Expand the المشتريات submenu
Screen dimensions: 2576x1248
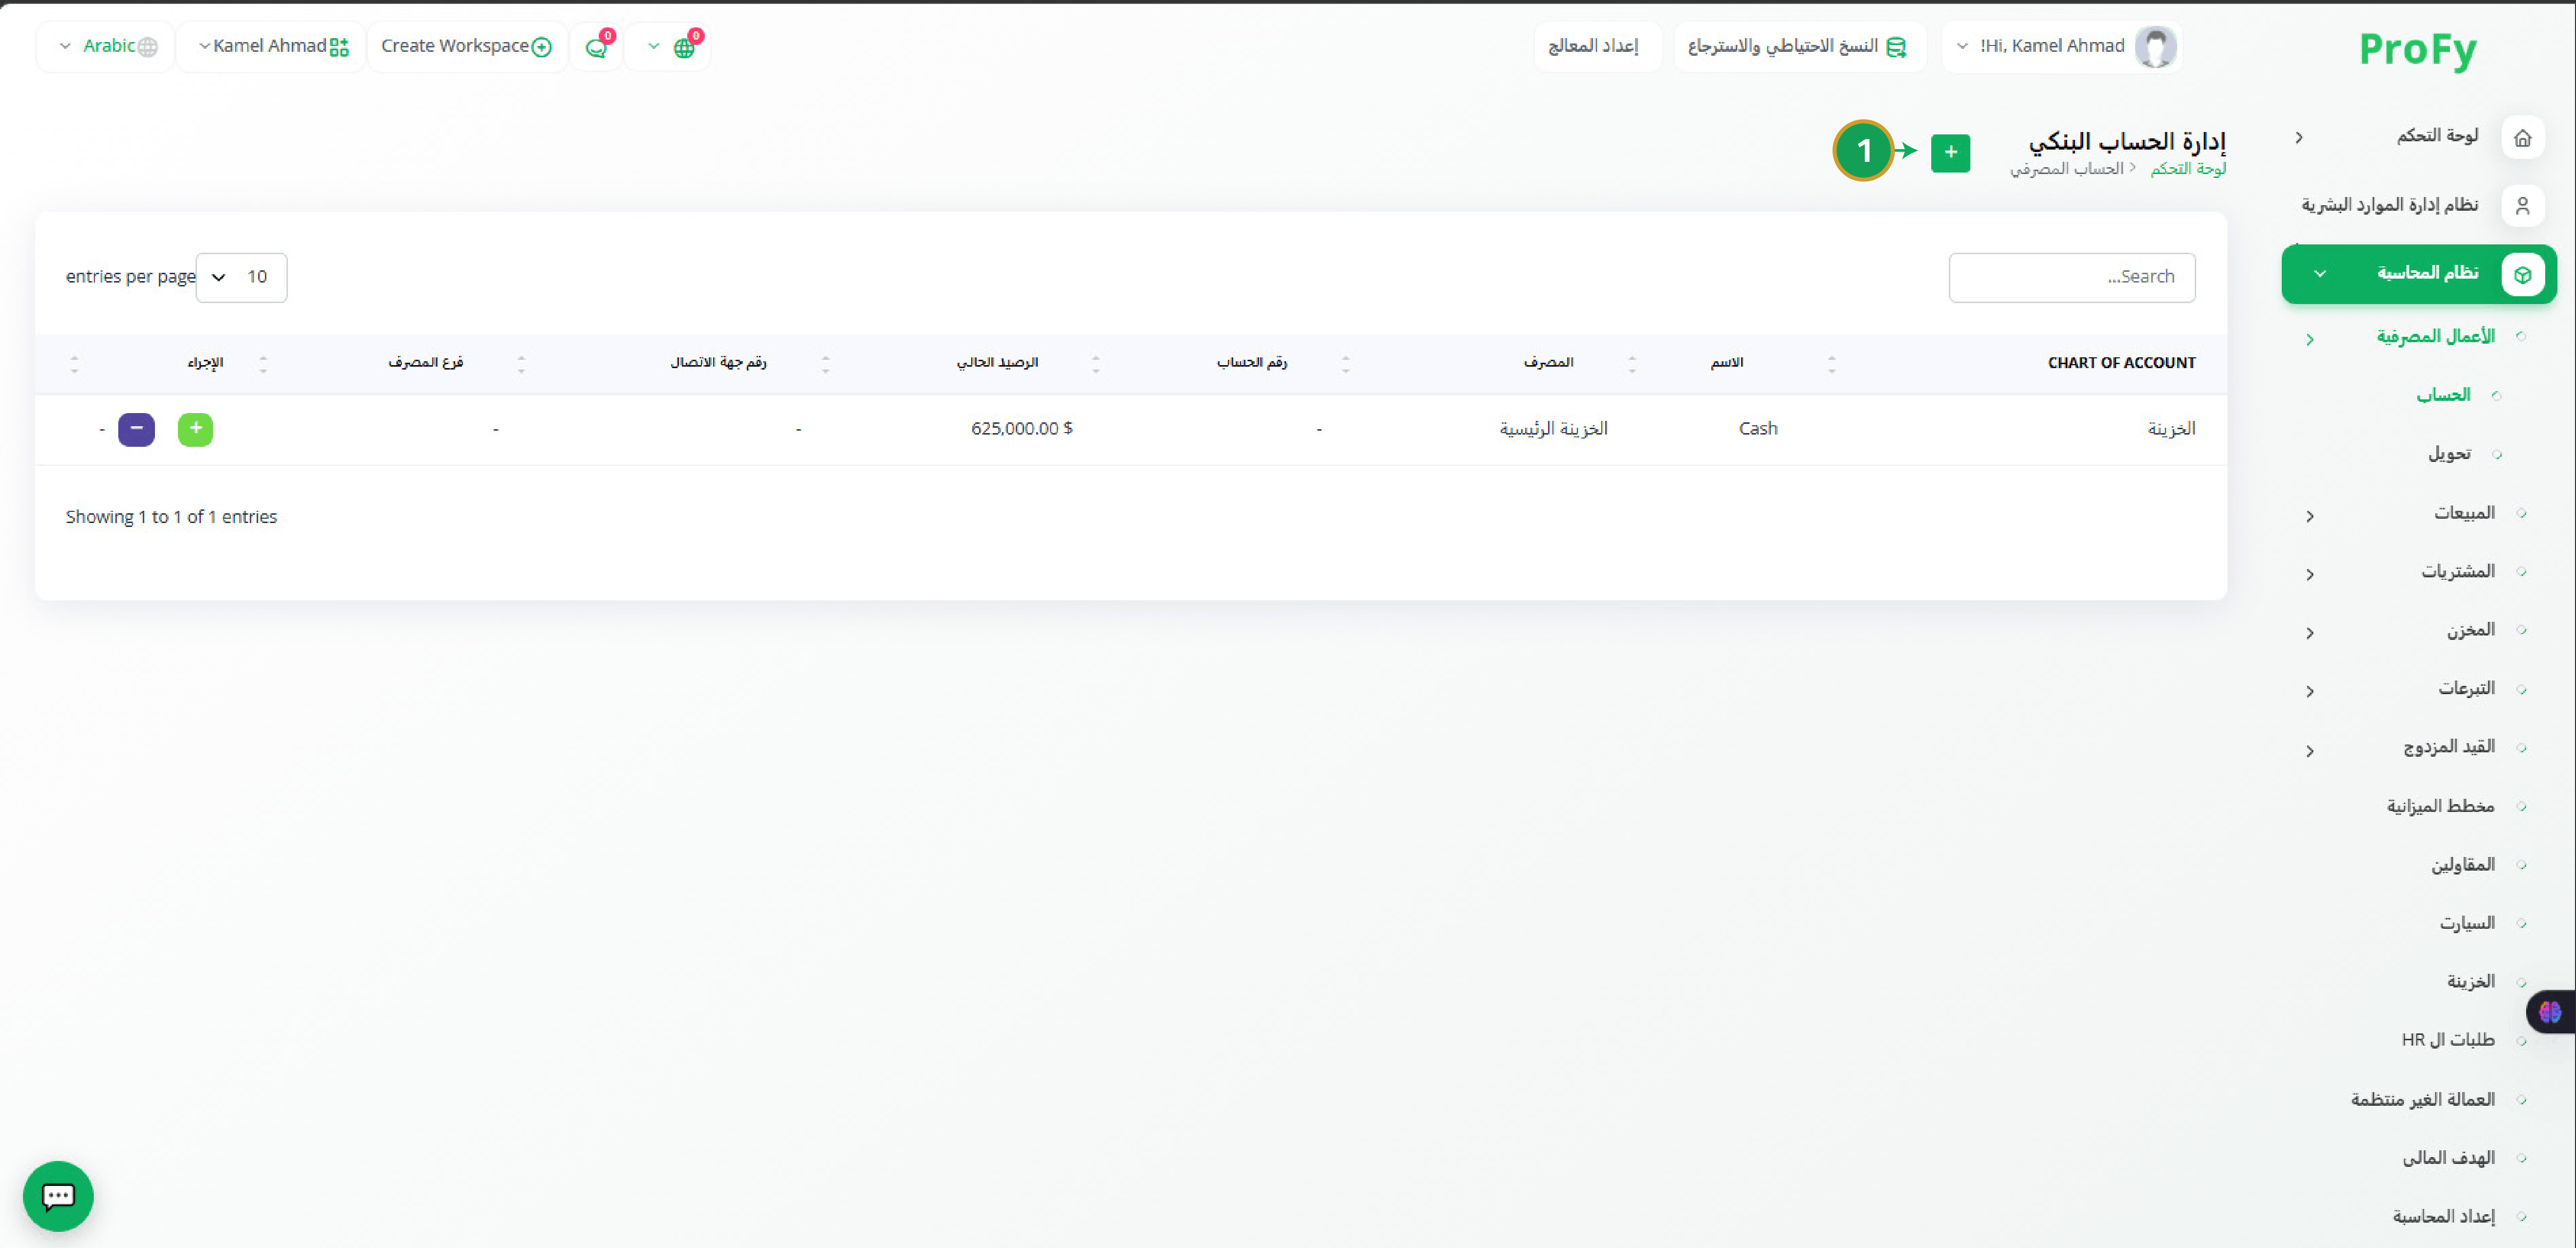coord(2310,574)
